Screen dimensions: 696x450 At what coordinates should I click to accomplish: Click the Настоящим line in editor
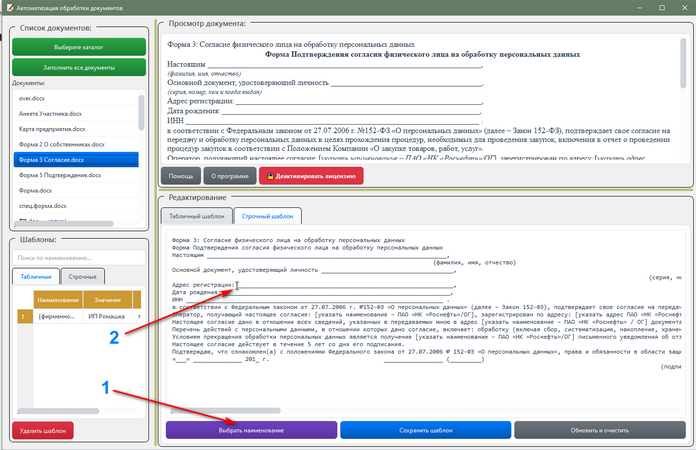pyautogui.click(x=311, y=255)
